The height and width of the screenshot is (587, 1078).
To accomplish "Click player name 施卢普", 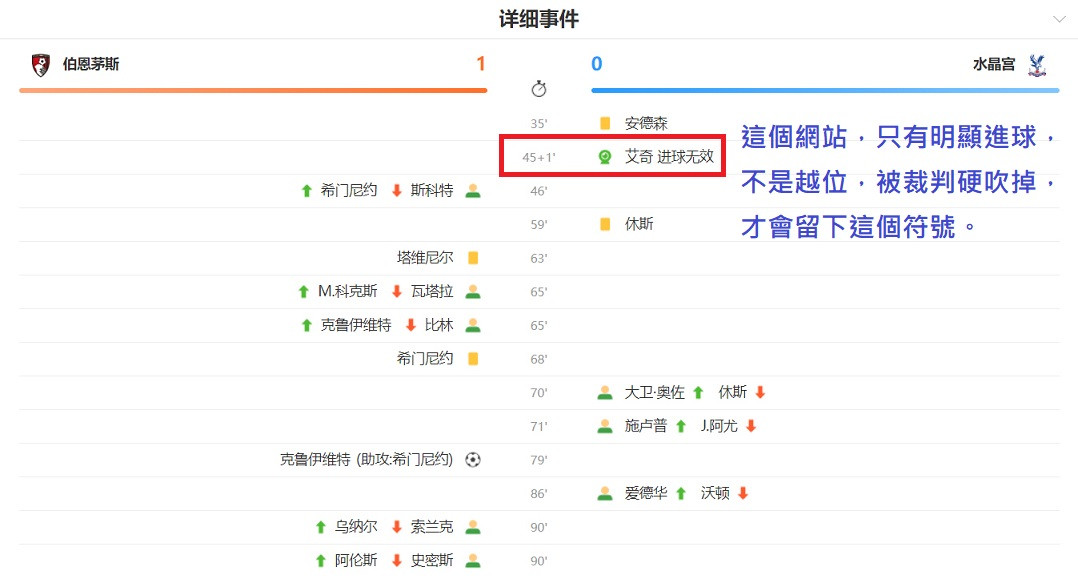I will [x=646, y=426].
